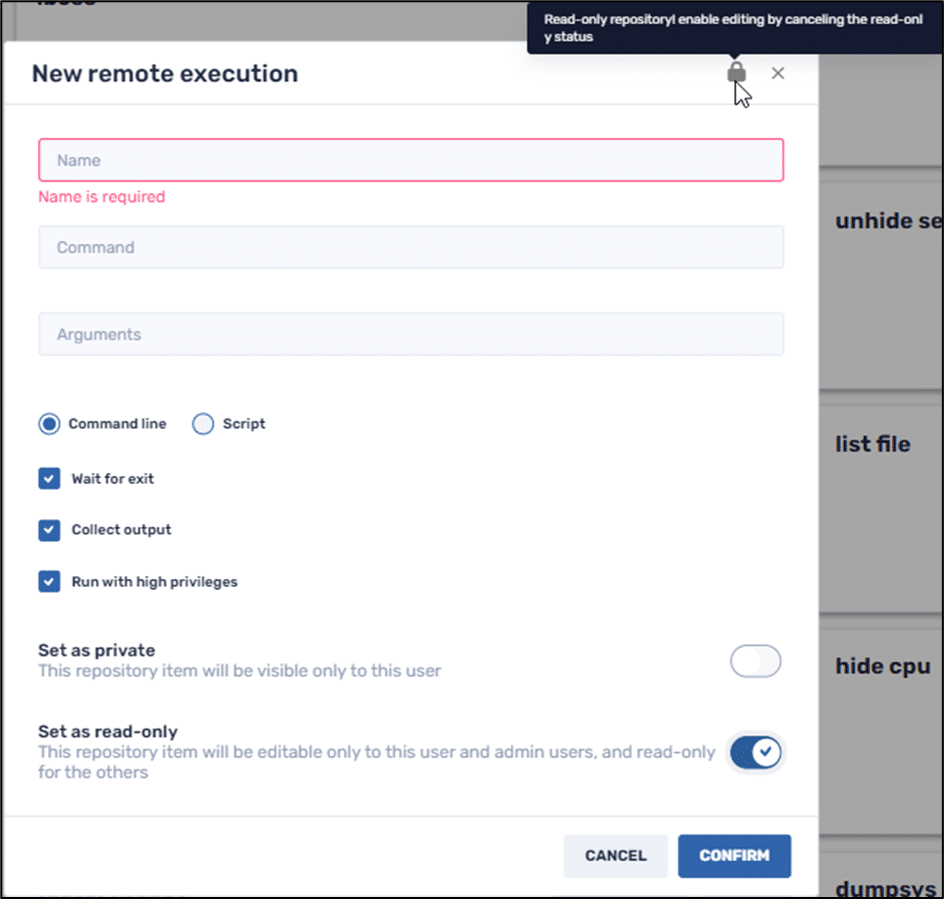Disable Run with high privileges checkbox
944x899 pixels.
(50, 582)
